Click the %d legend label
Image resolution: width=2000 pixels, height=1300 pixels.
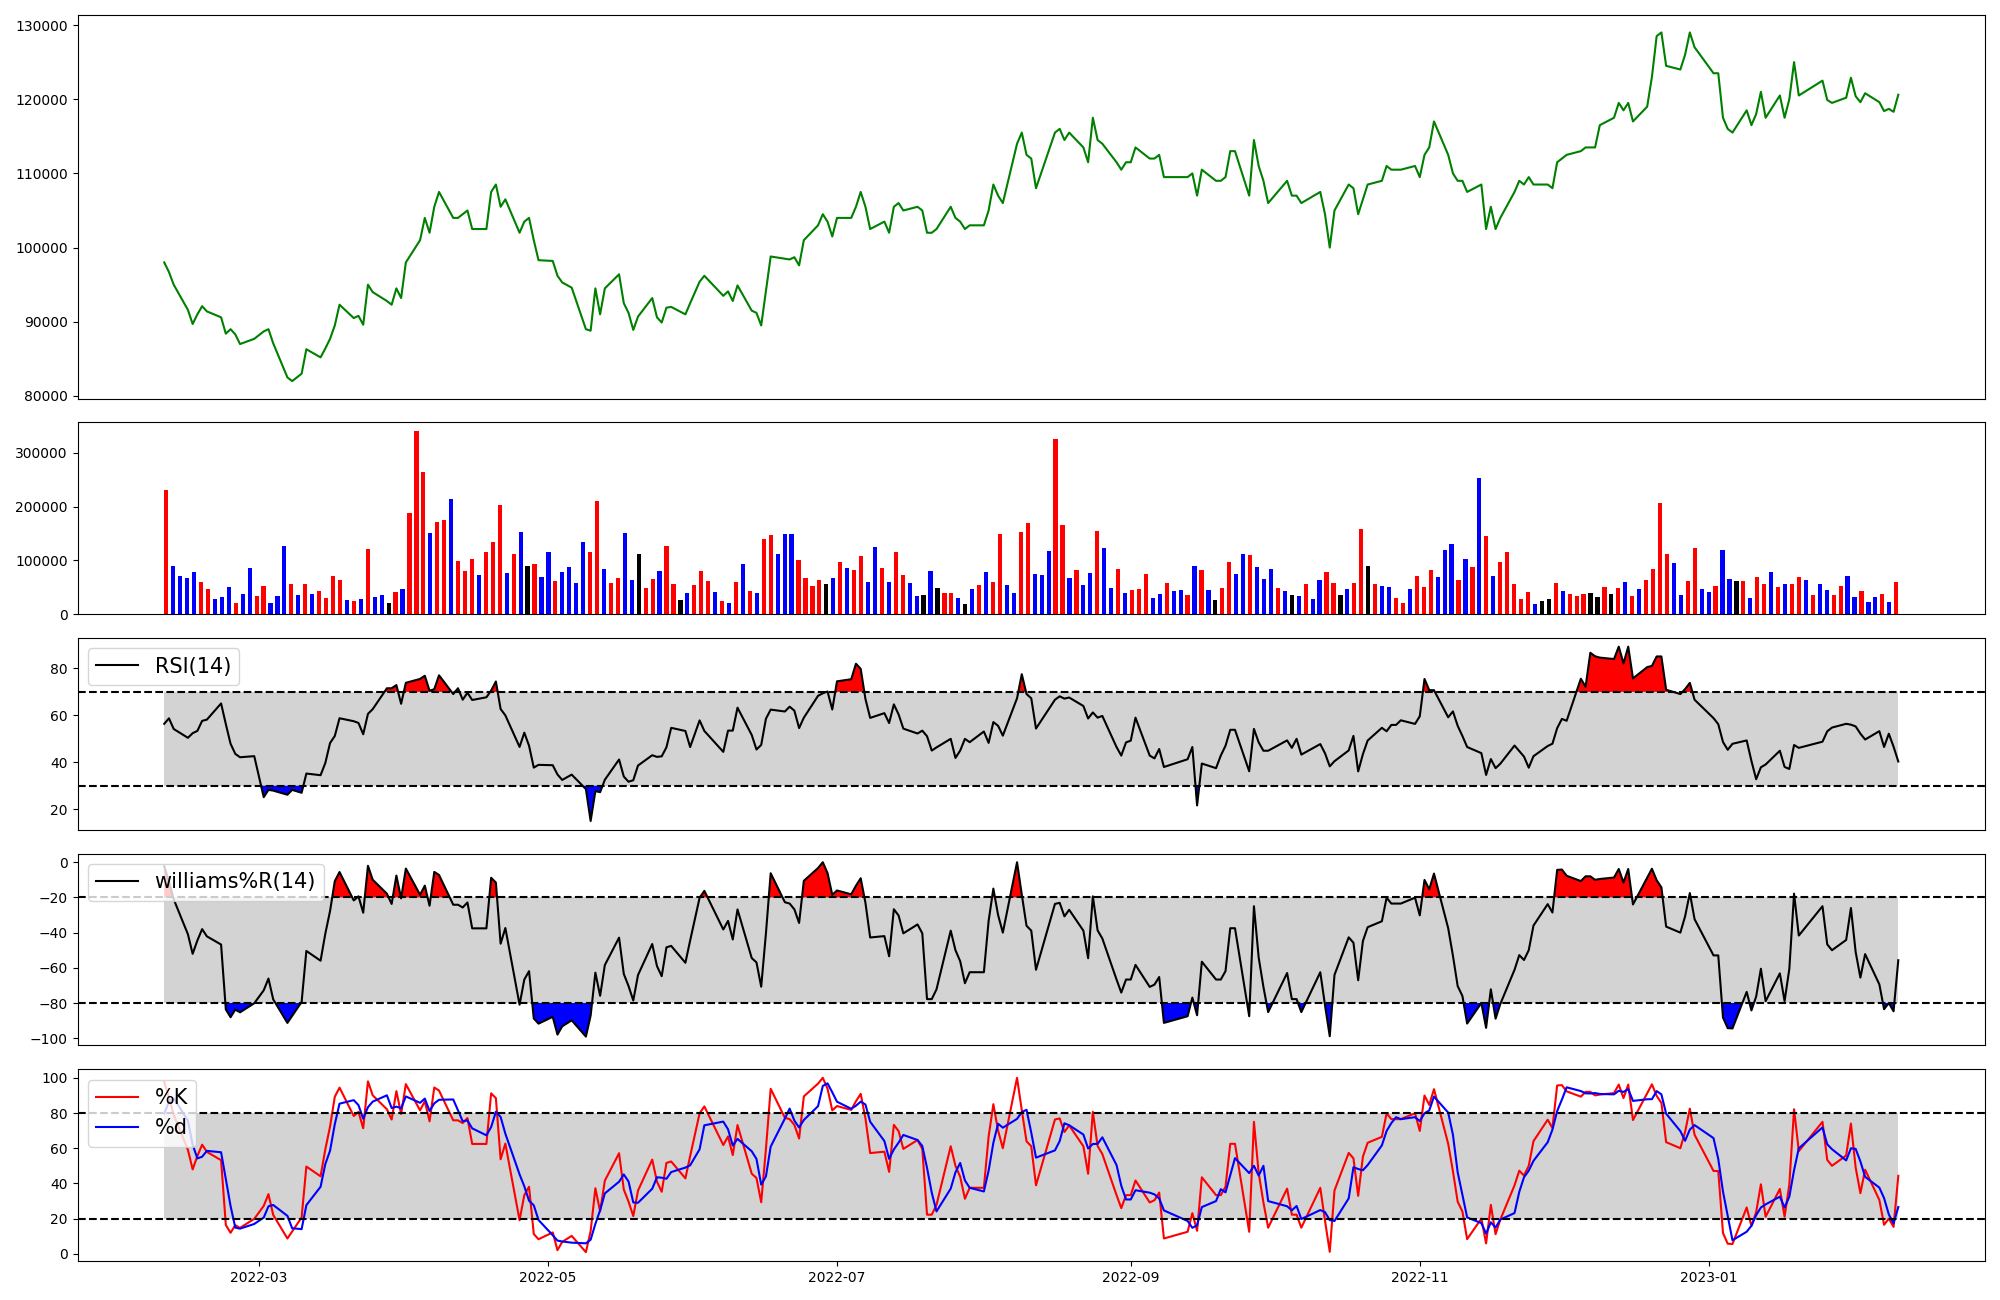[x=171, y=1127]
